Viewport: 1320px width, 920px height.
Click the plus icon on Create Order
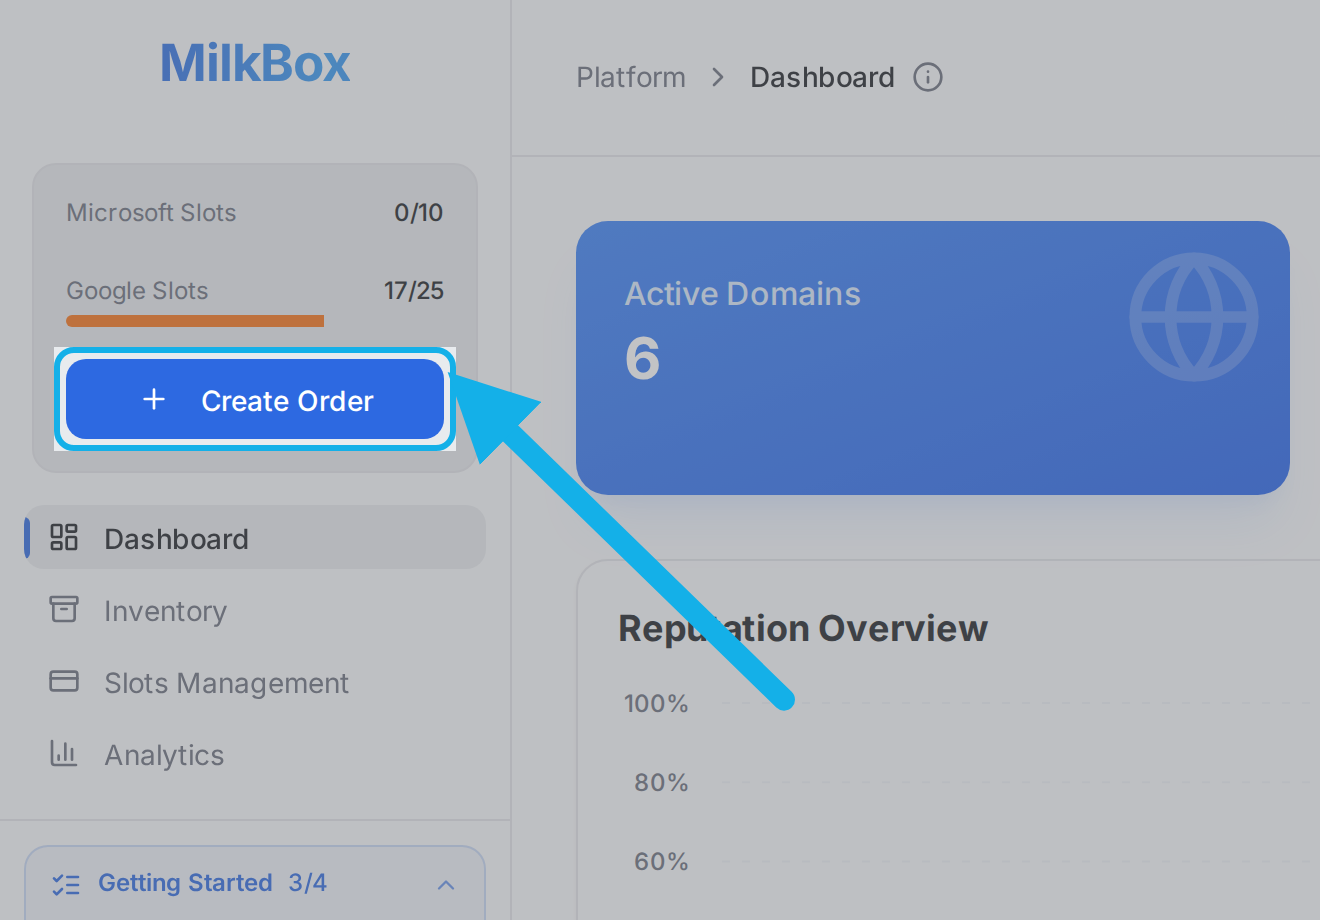(154, 400)
